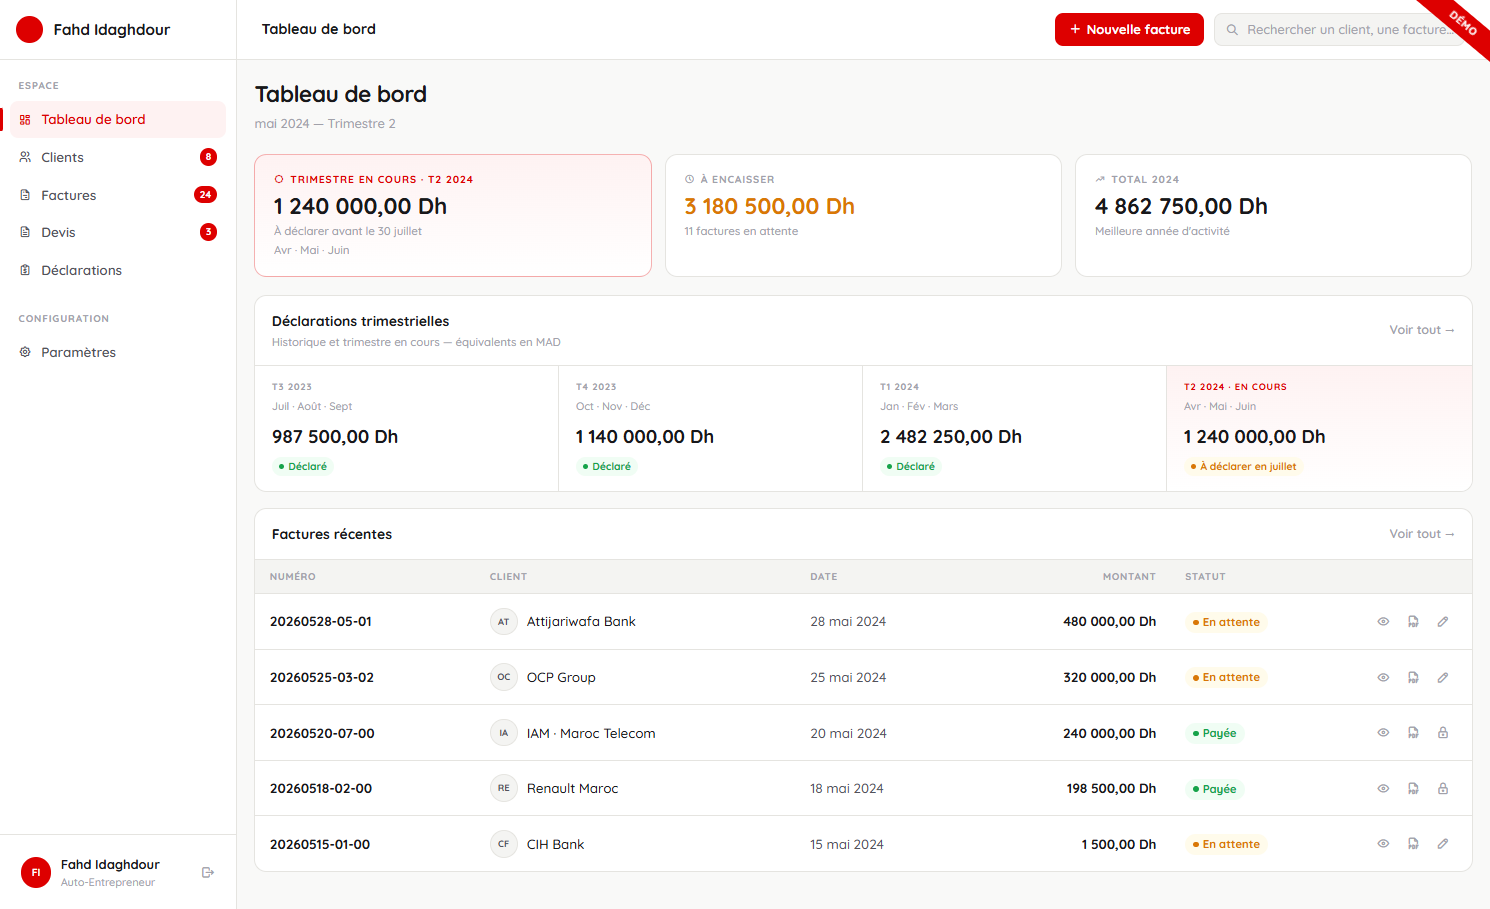Click the OC avatar for OCP Group

[504, 677]
